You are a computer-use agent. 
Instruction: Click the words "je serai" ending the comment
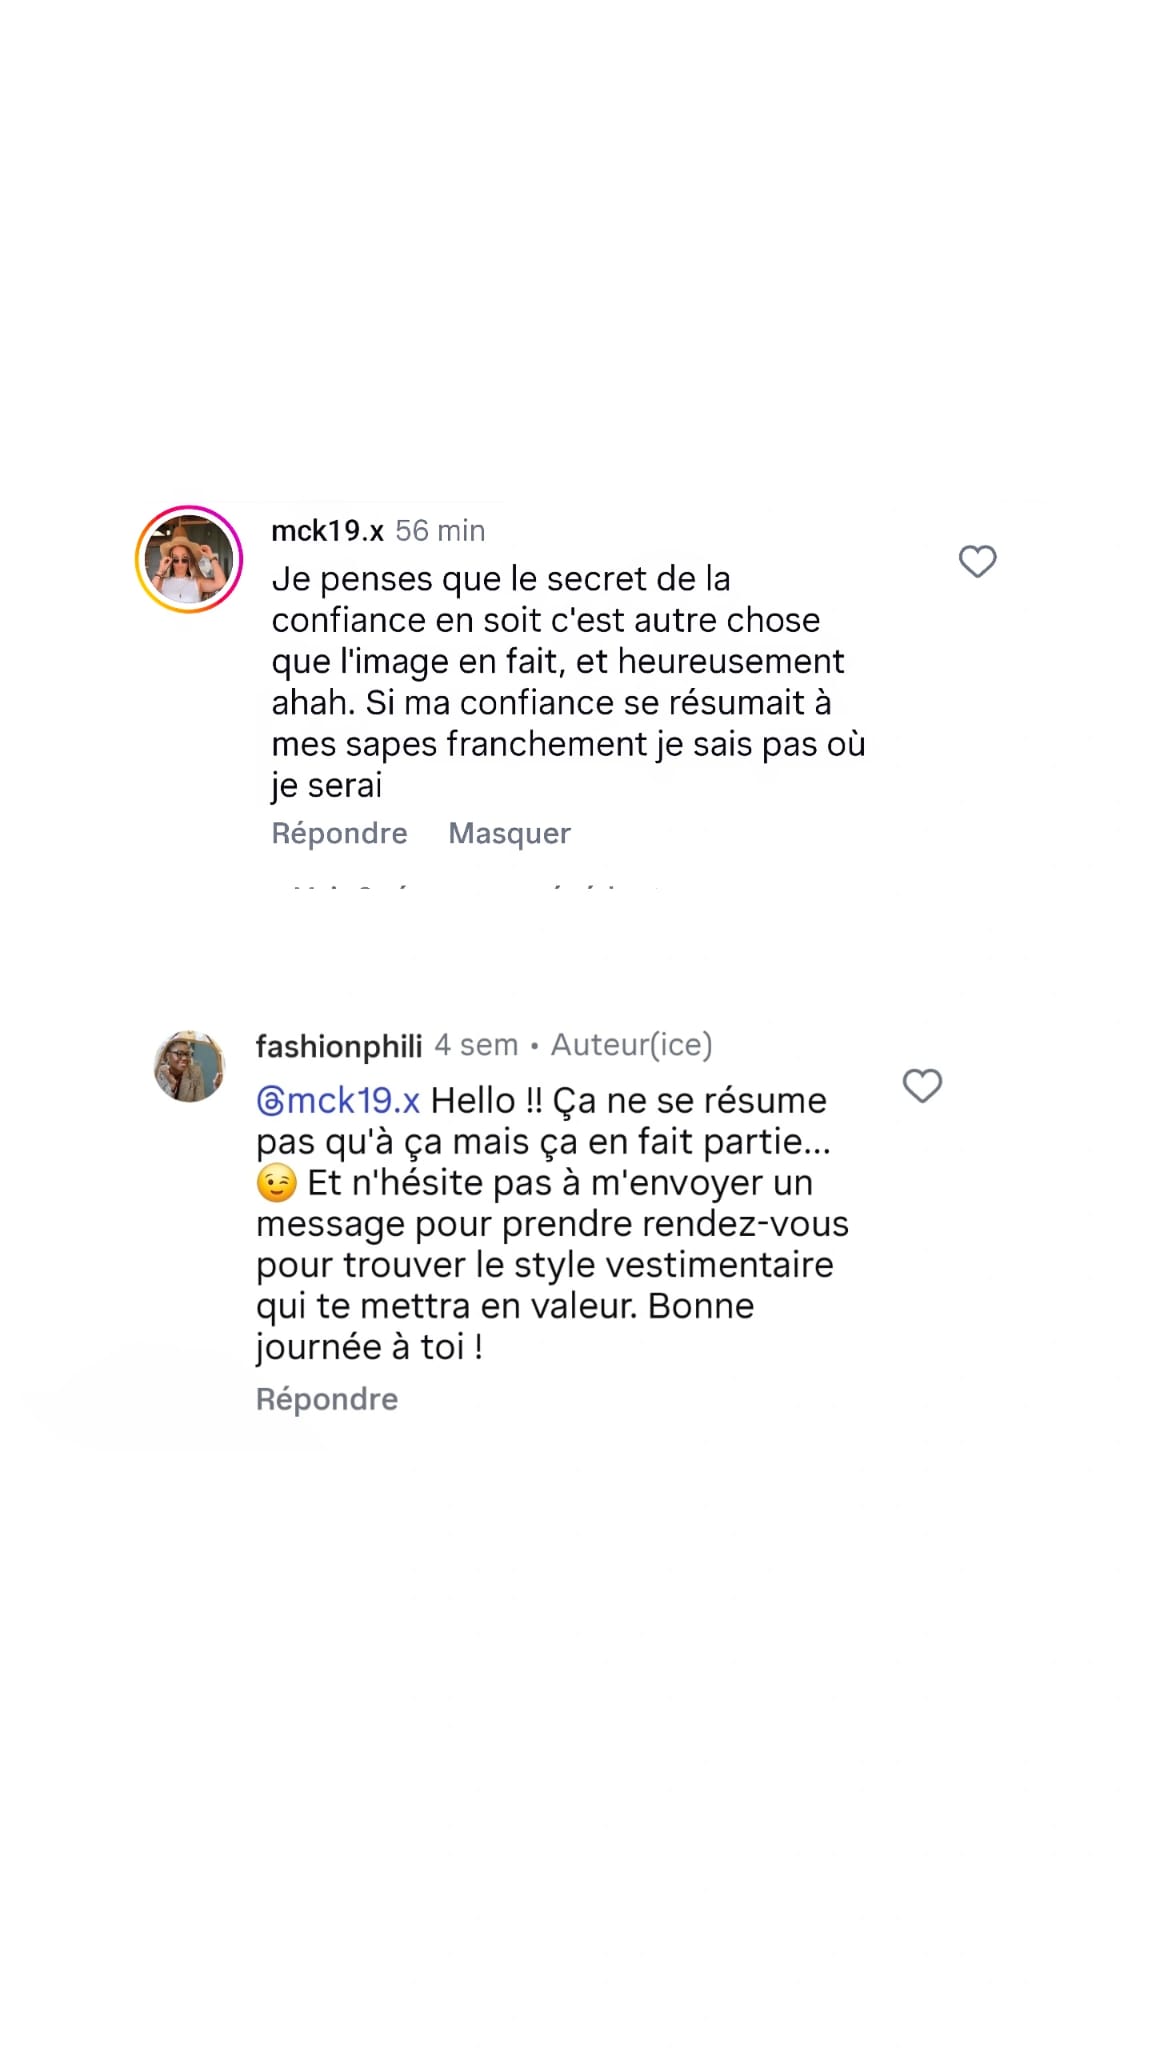(x=326, y=786)
